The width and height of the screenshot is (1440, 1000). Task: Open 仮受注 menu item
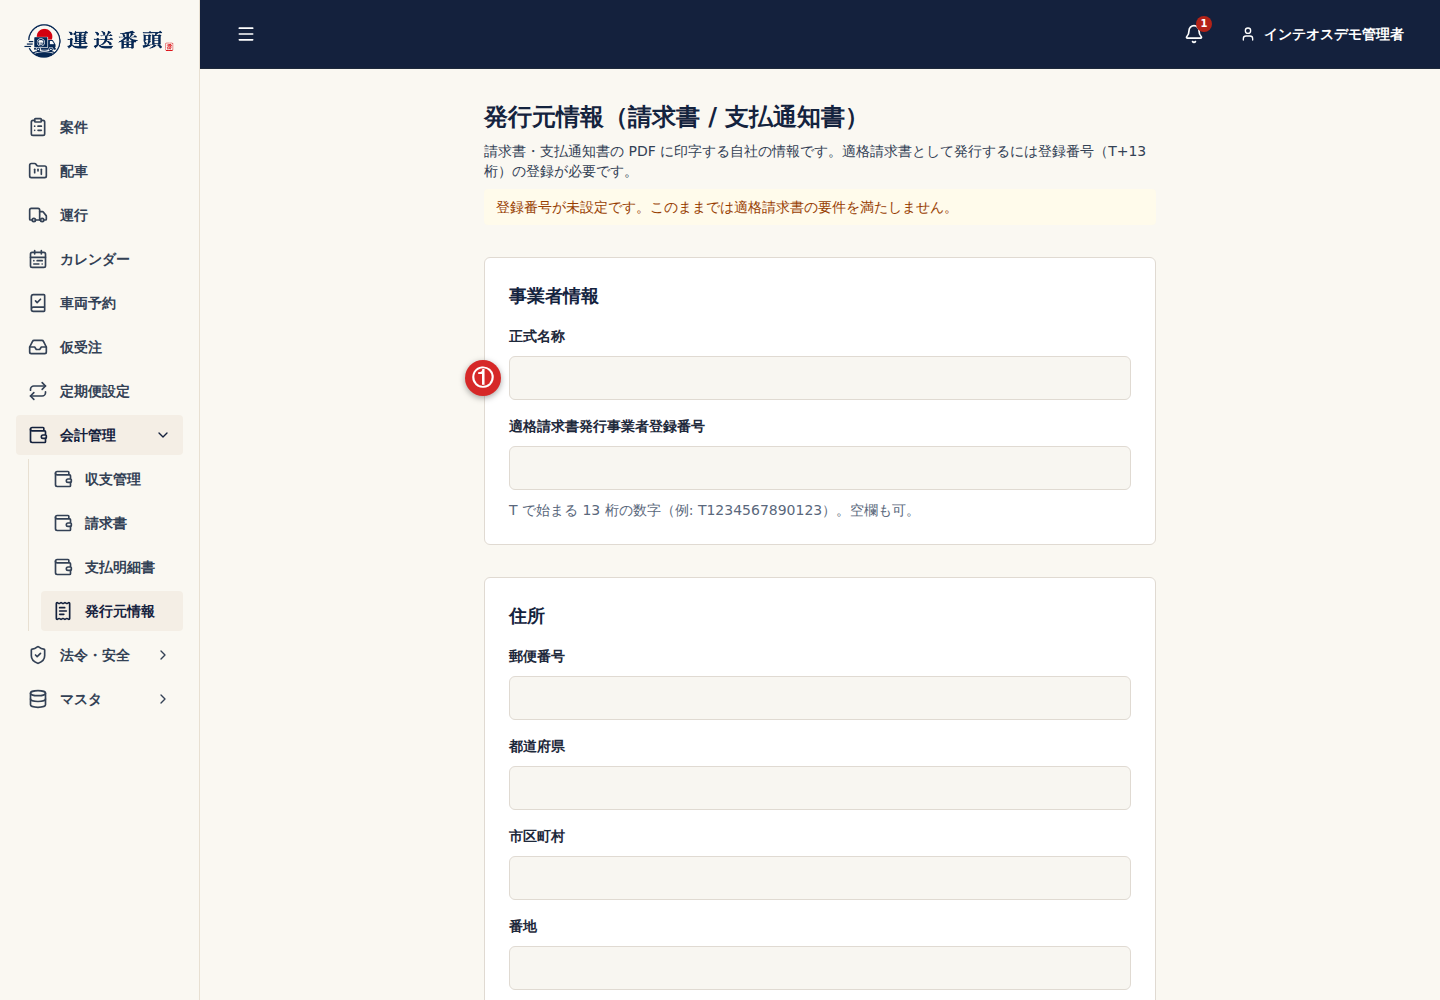[x=99, y=347]
